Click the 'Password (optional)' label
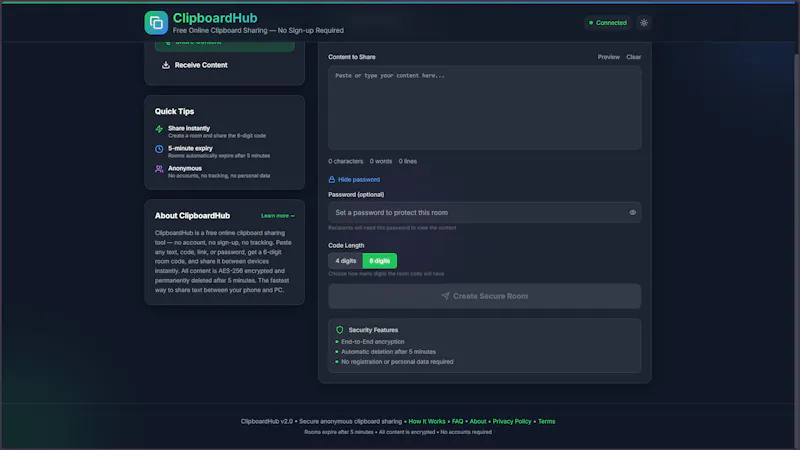The height and width of the screenshot is (450, 800). pyautogui.click(x=356, y=194)
